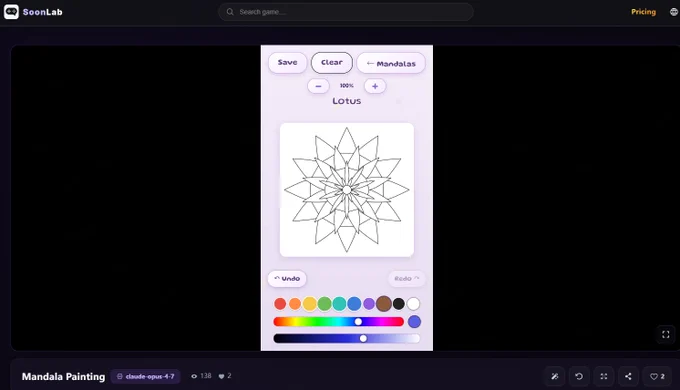Select the yellow color swatch
This screenshot has width=680, height=390.
click(x=310, y=304)
